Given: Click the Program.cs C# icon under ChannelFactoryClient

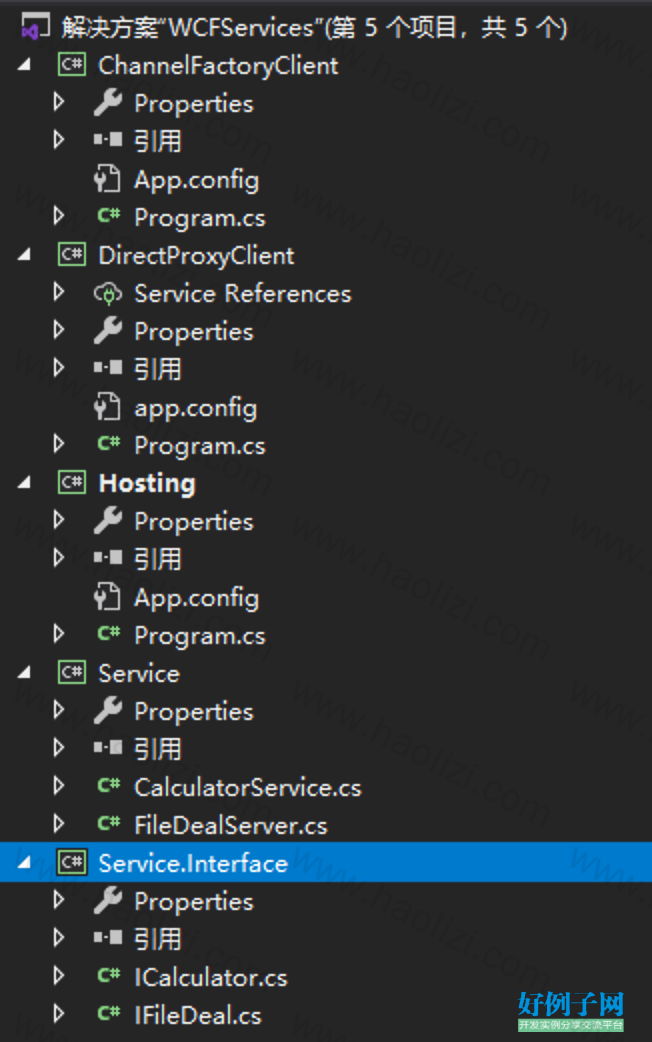Looking at the screenshot, I should click(x=109, y=216).
